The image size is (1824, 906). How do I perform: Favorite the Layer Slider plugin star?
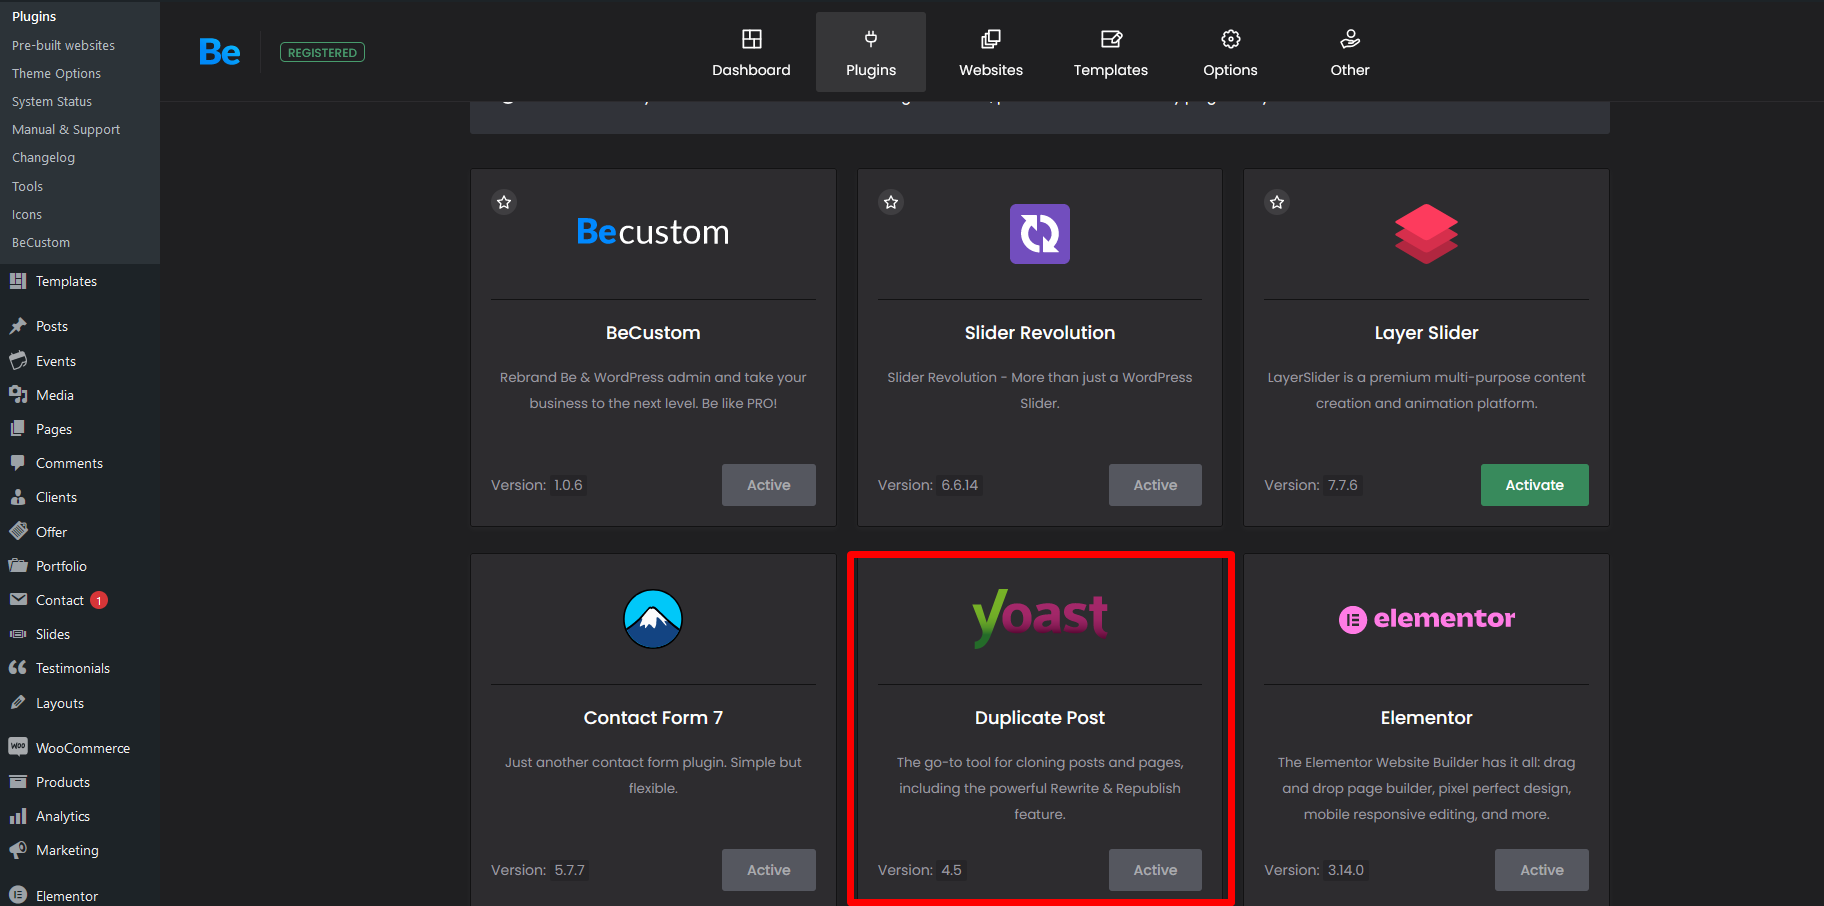[1277, 202]
